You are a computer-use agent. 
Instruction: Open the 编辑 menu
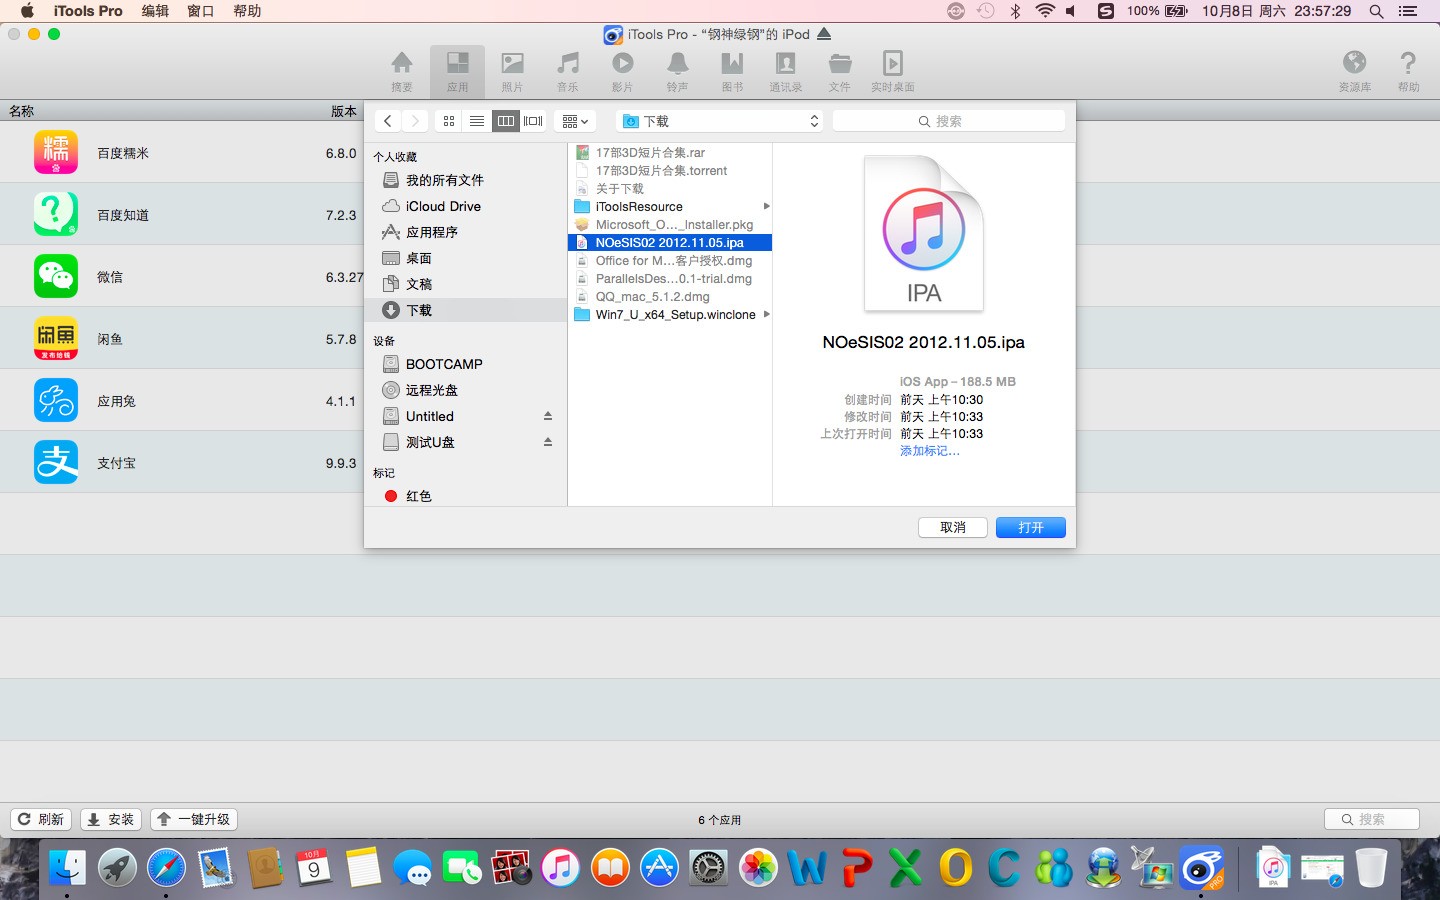click(x=155, y=11)
